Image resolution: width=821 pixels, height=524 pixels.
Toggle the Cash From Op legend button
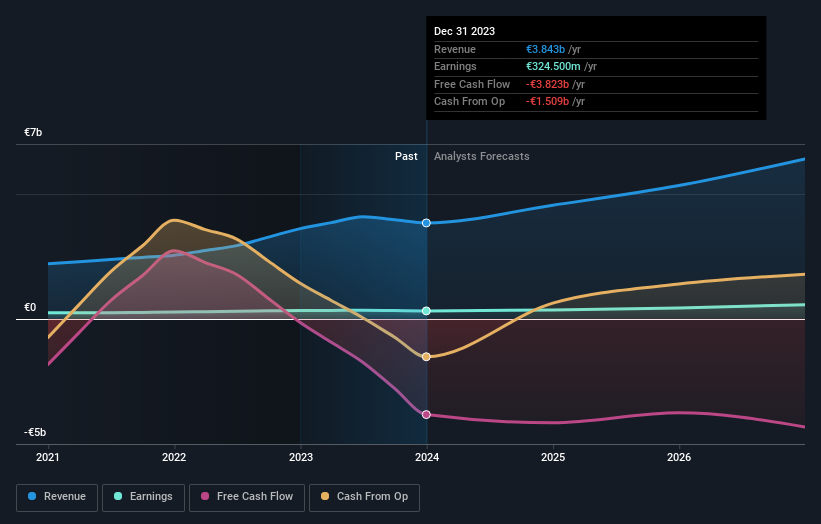coord(364,497)
